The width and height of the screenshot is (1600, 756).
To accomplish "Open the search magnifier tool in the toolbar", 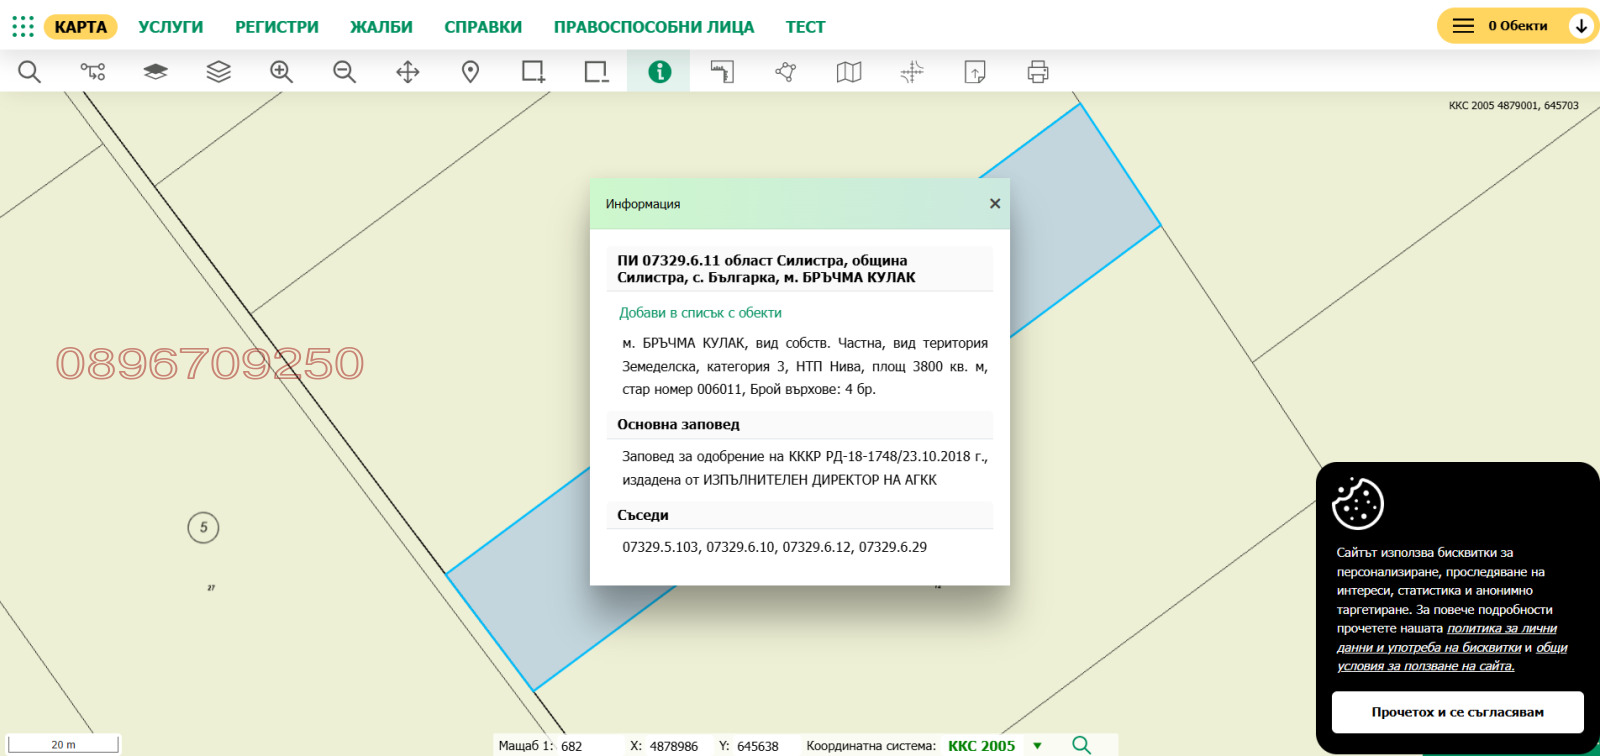I will click(x=30, y=72).
